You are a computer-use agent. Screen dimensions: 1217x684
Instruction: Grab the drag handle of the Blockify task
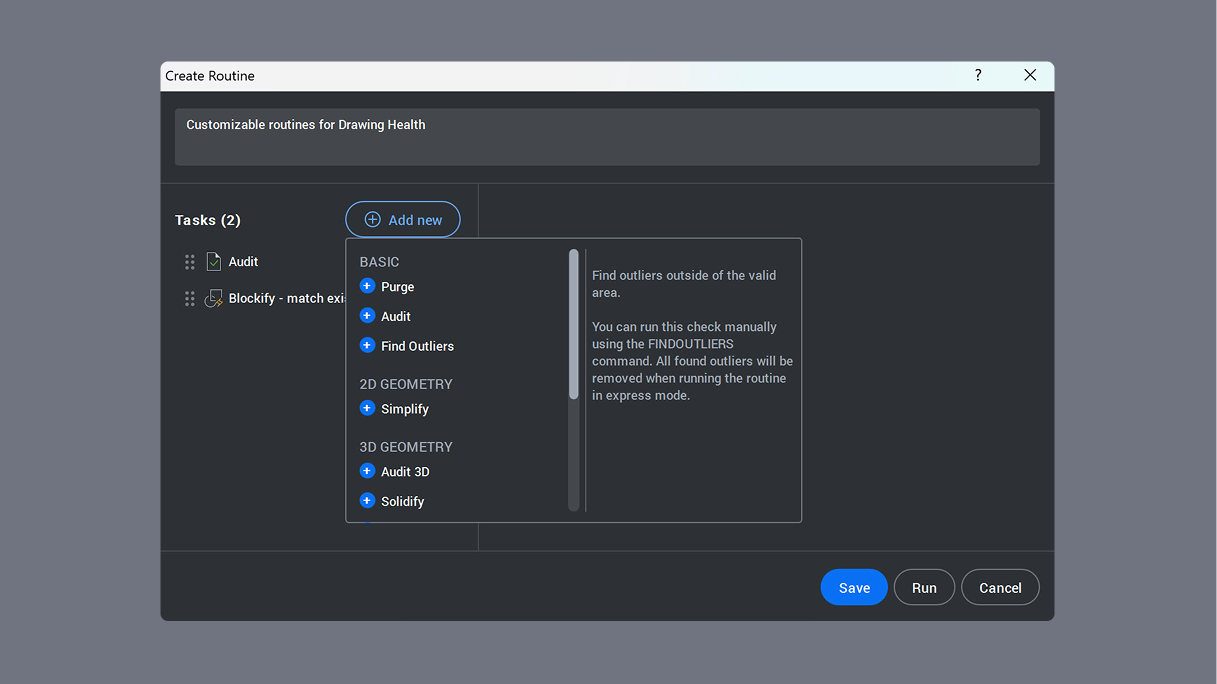tap(190, 299)
